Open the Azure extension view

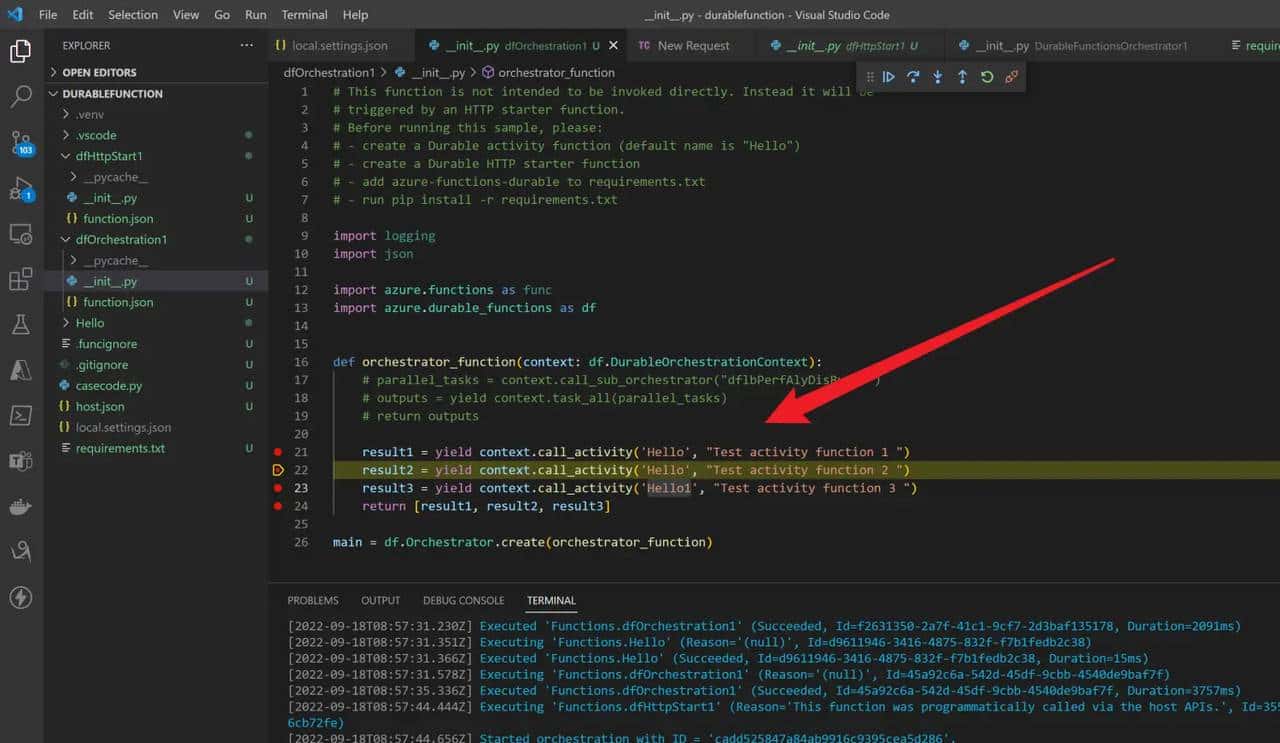[20, 371]
